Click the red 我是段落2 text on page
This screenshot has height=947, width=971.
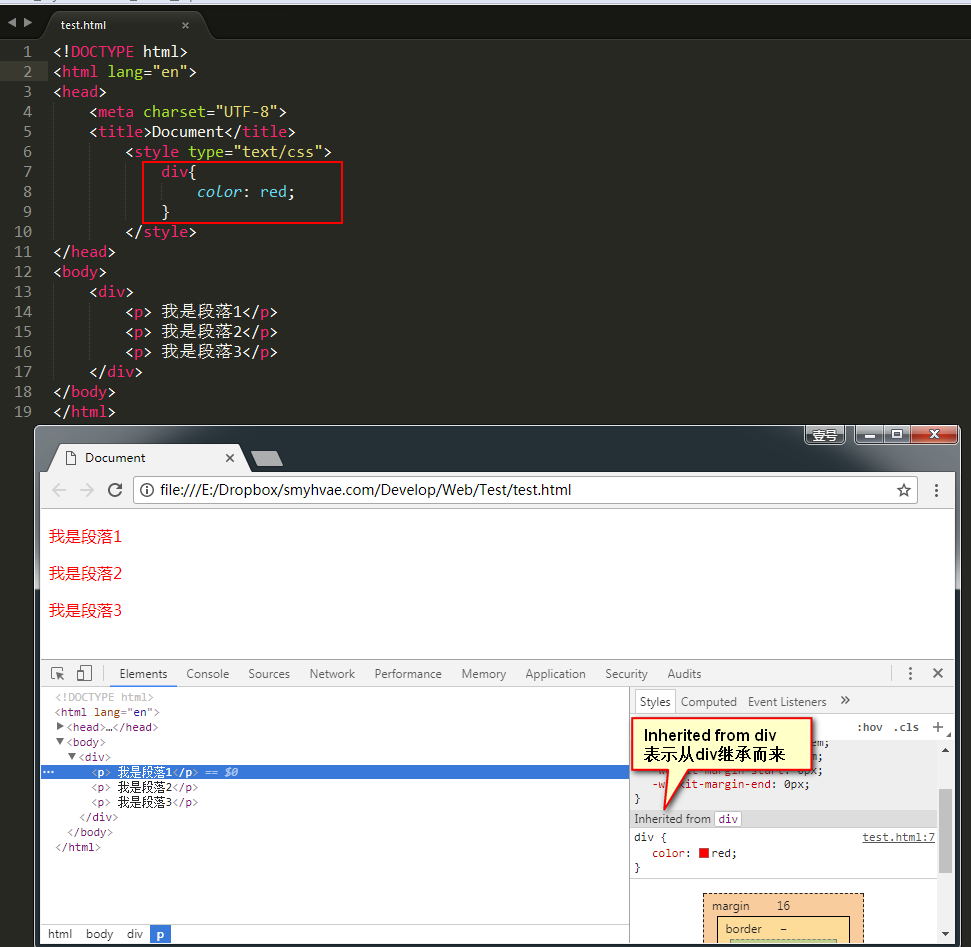point(85,574)
